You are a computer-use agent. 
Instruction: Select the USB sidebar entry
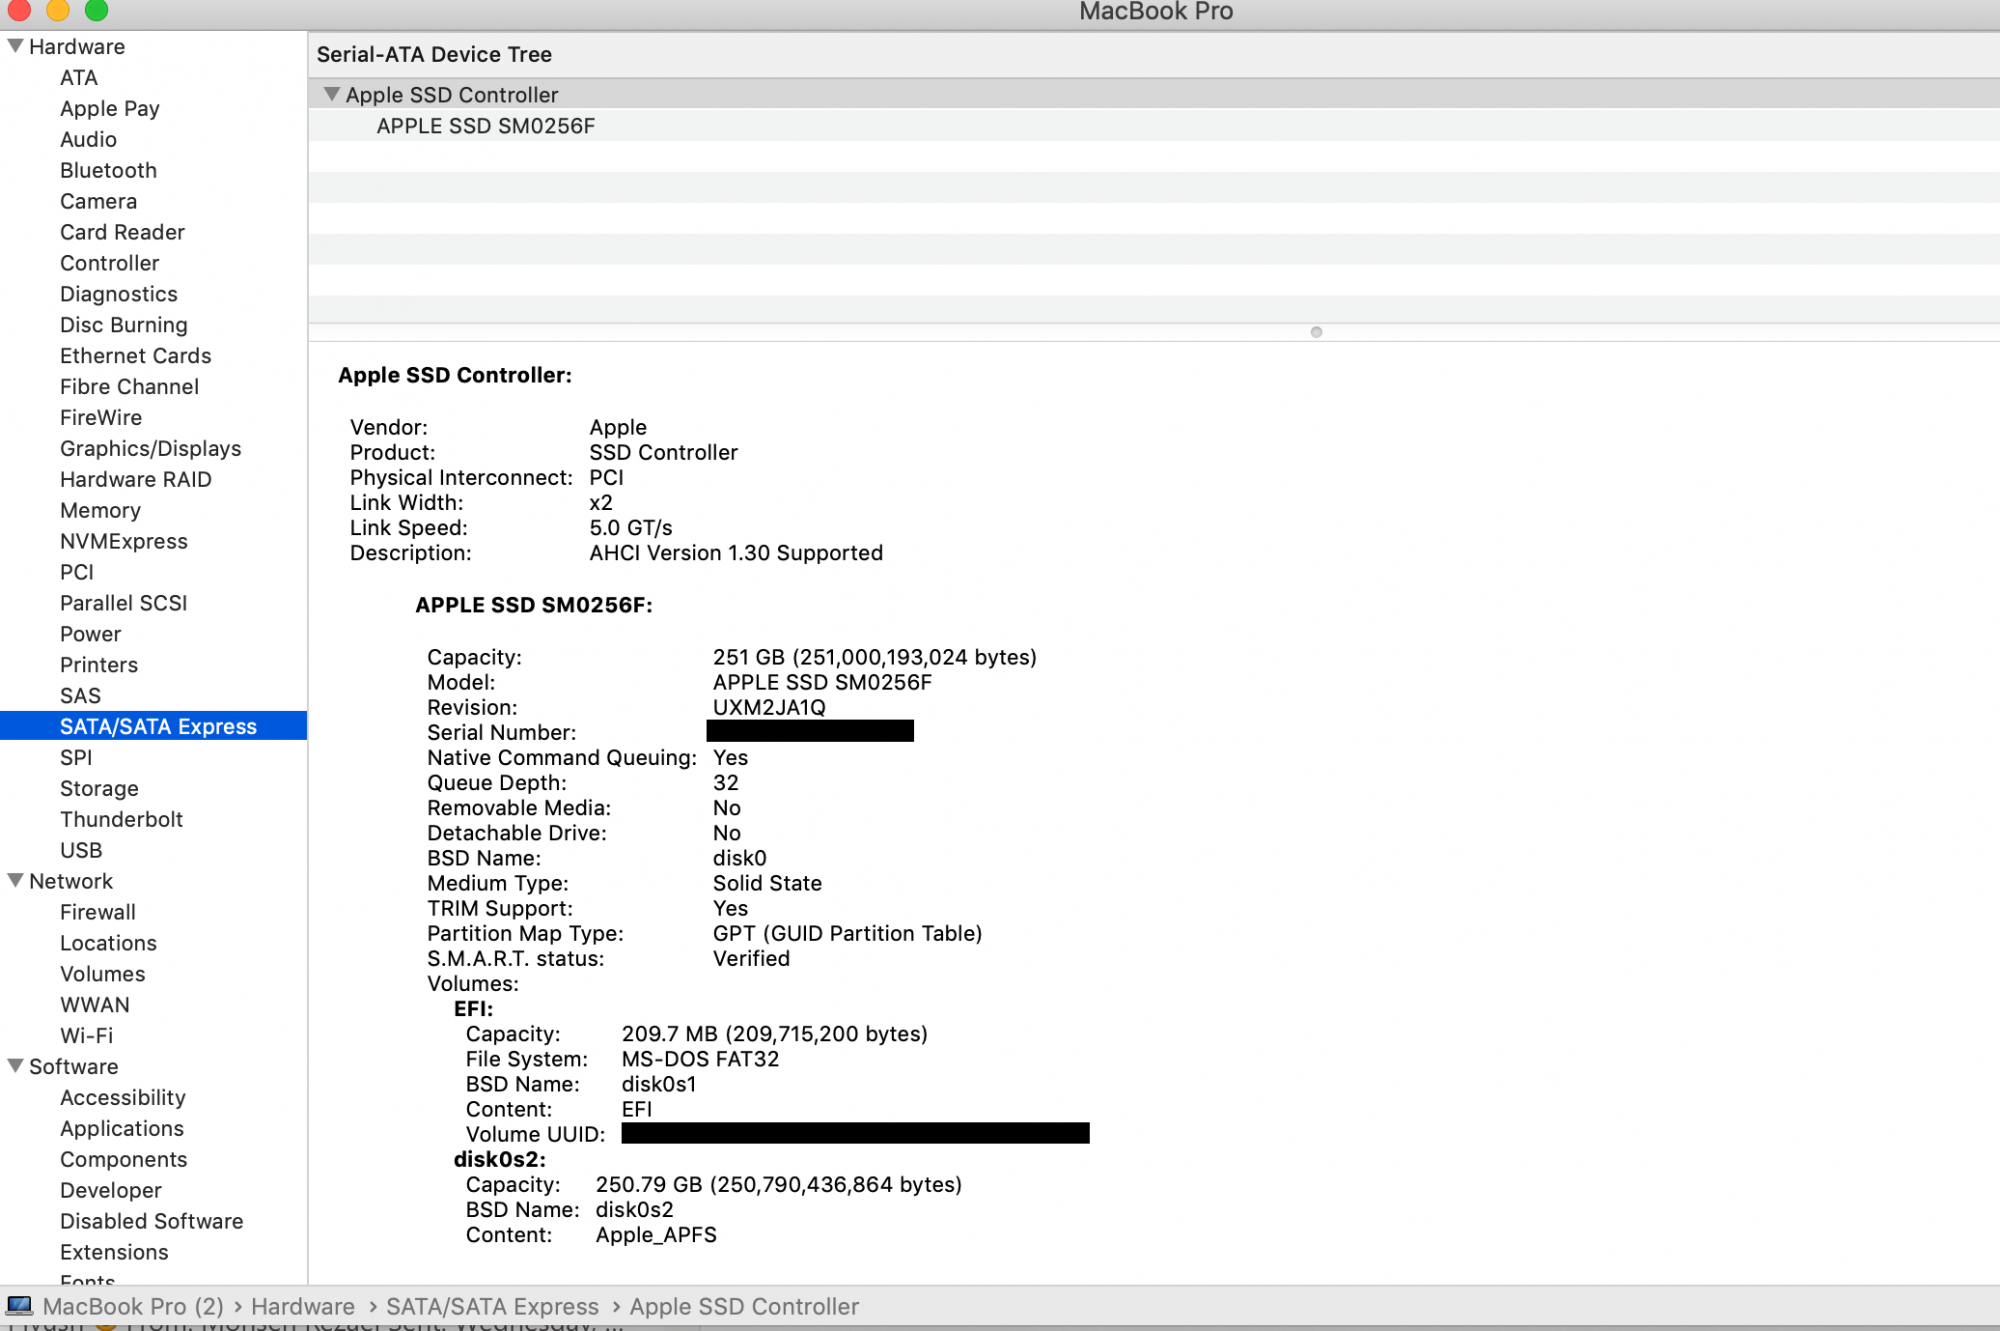point(81,850)
